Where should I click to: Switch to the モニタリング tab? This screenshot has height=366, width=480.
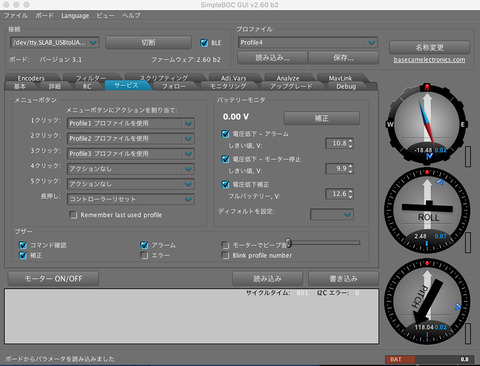click(x=228, y=86)
